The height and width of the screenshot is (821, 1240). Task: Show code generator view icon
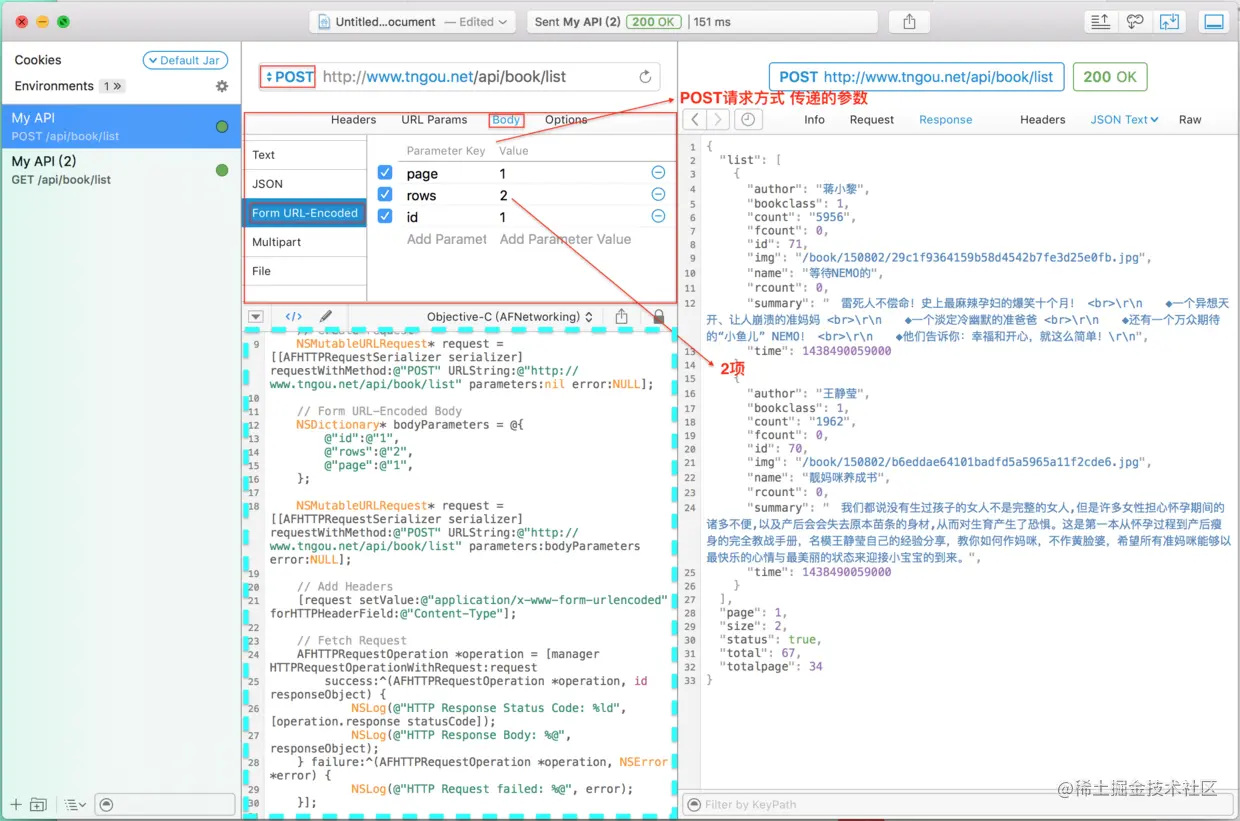tap(293, 316)
